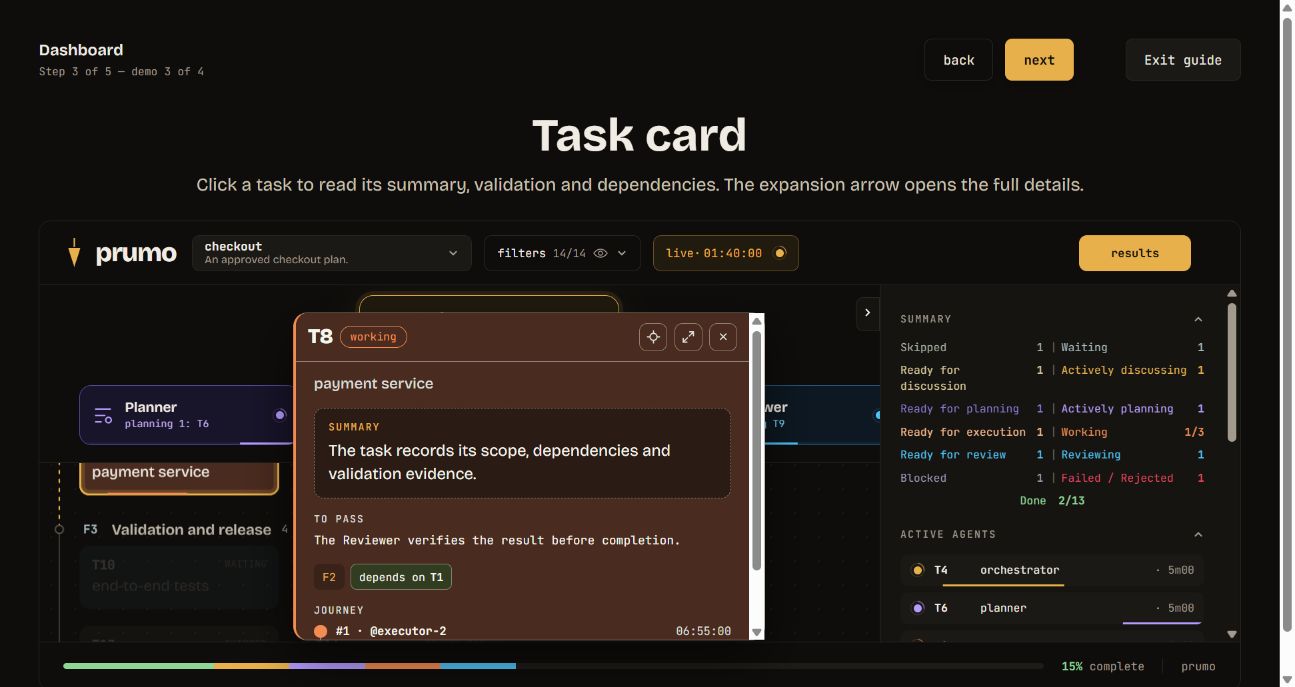Click the back button
Image resolution: width=1295 pixels, height=687 pixels.
click(x=958, y=60)
